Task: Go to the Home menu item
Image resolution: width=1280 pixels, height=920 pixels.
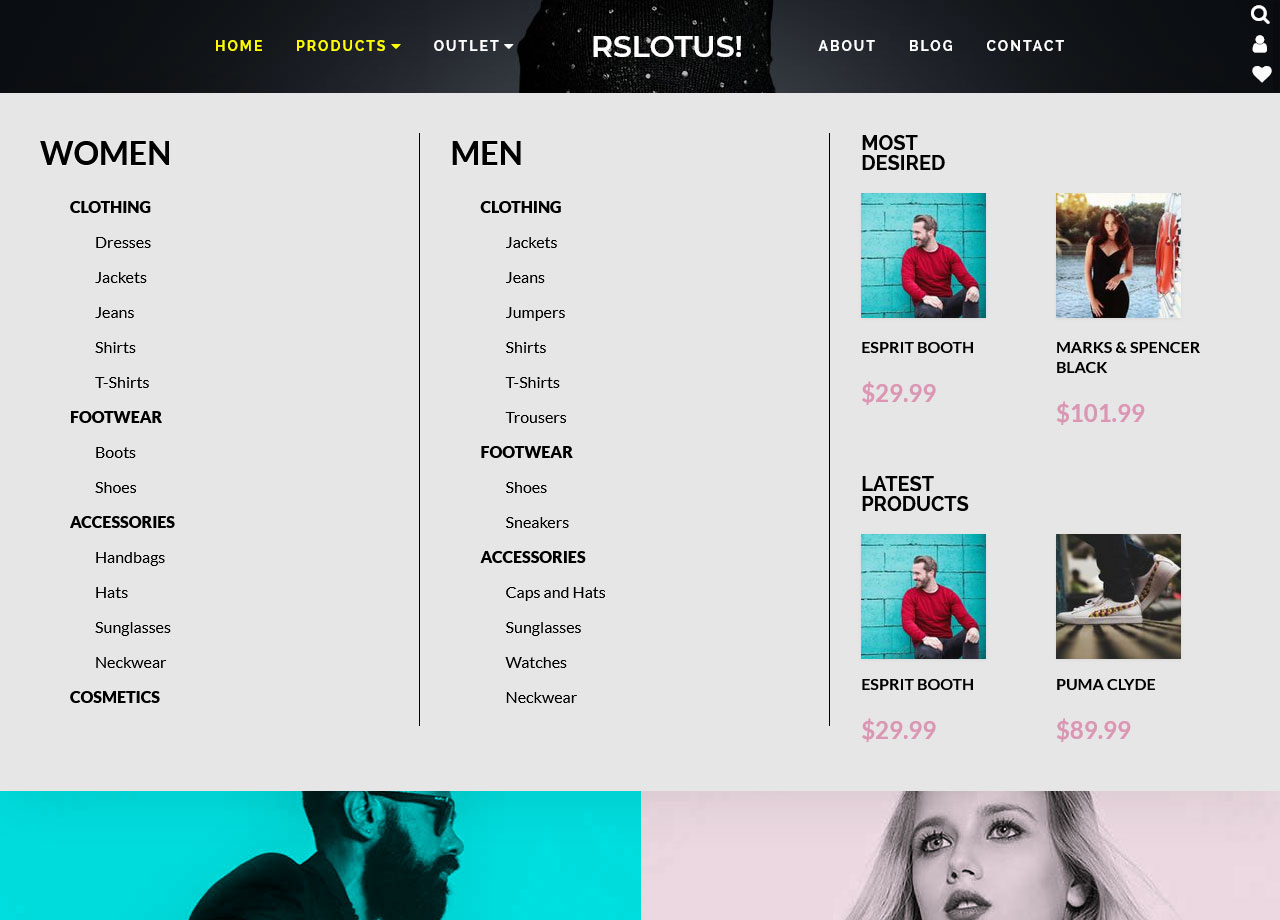Action: [239, 46]
